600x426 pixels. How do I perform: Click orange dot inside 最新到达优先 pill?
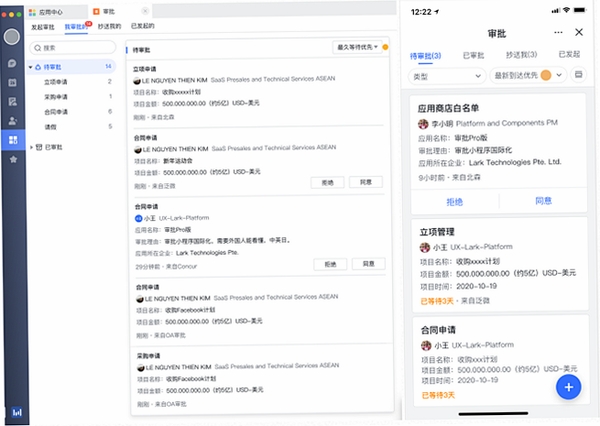tap(546, 75)
